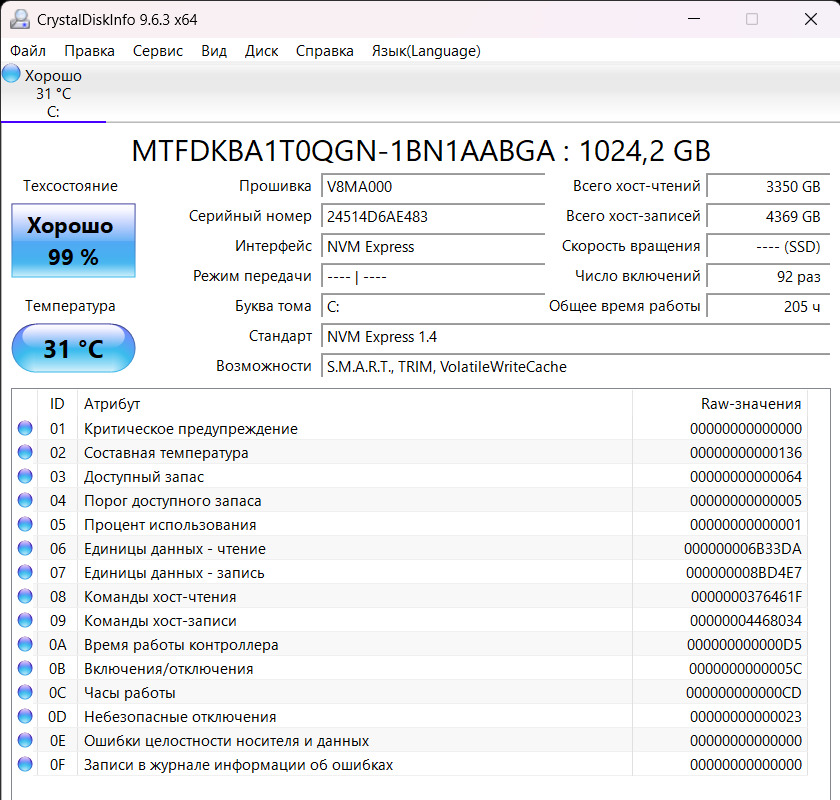Select the Небезопасные отключения row

[410, 716]
